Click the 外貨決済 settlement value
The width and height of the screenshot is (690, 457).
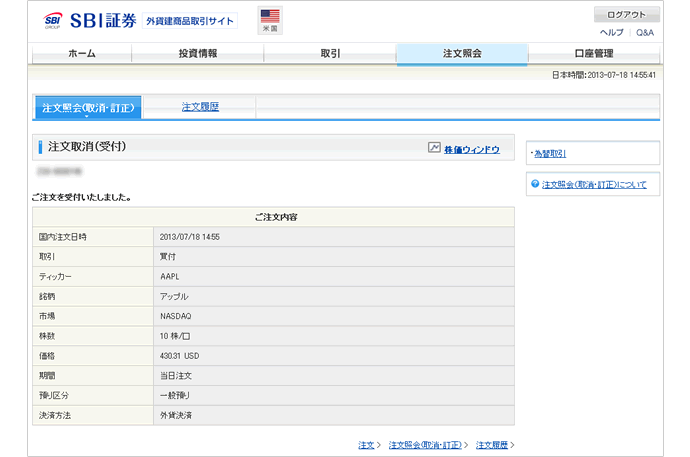click(x=176, y=415)
